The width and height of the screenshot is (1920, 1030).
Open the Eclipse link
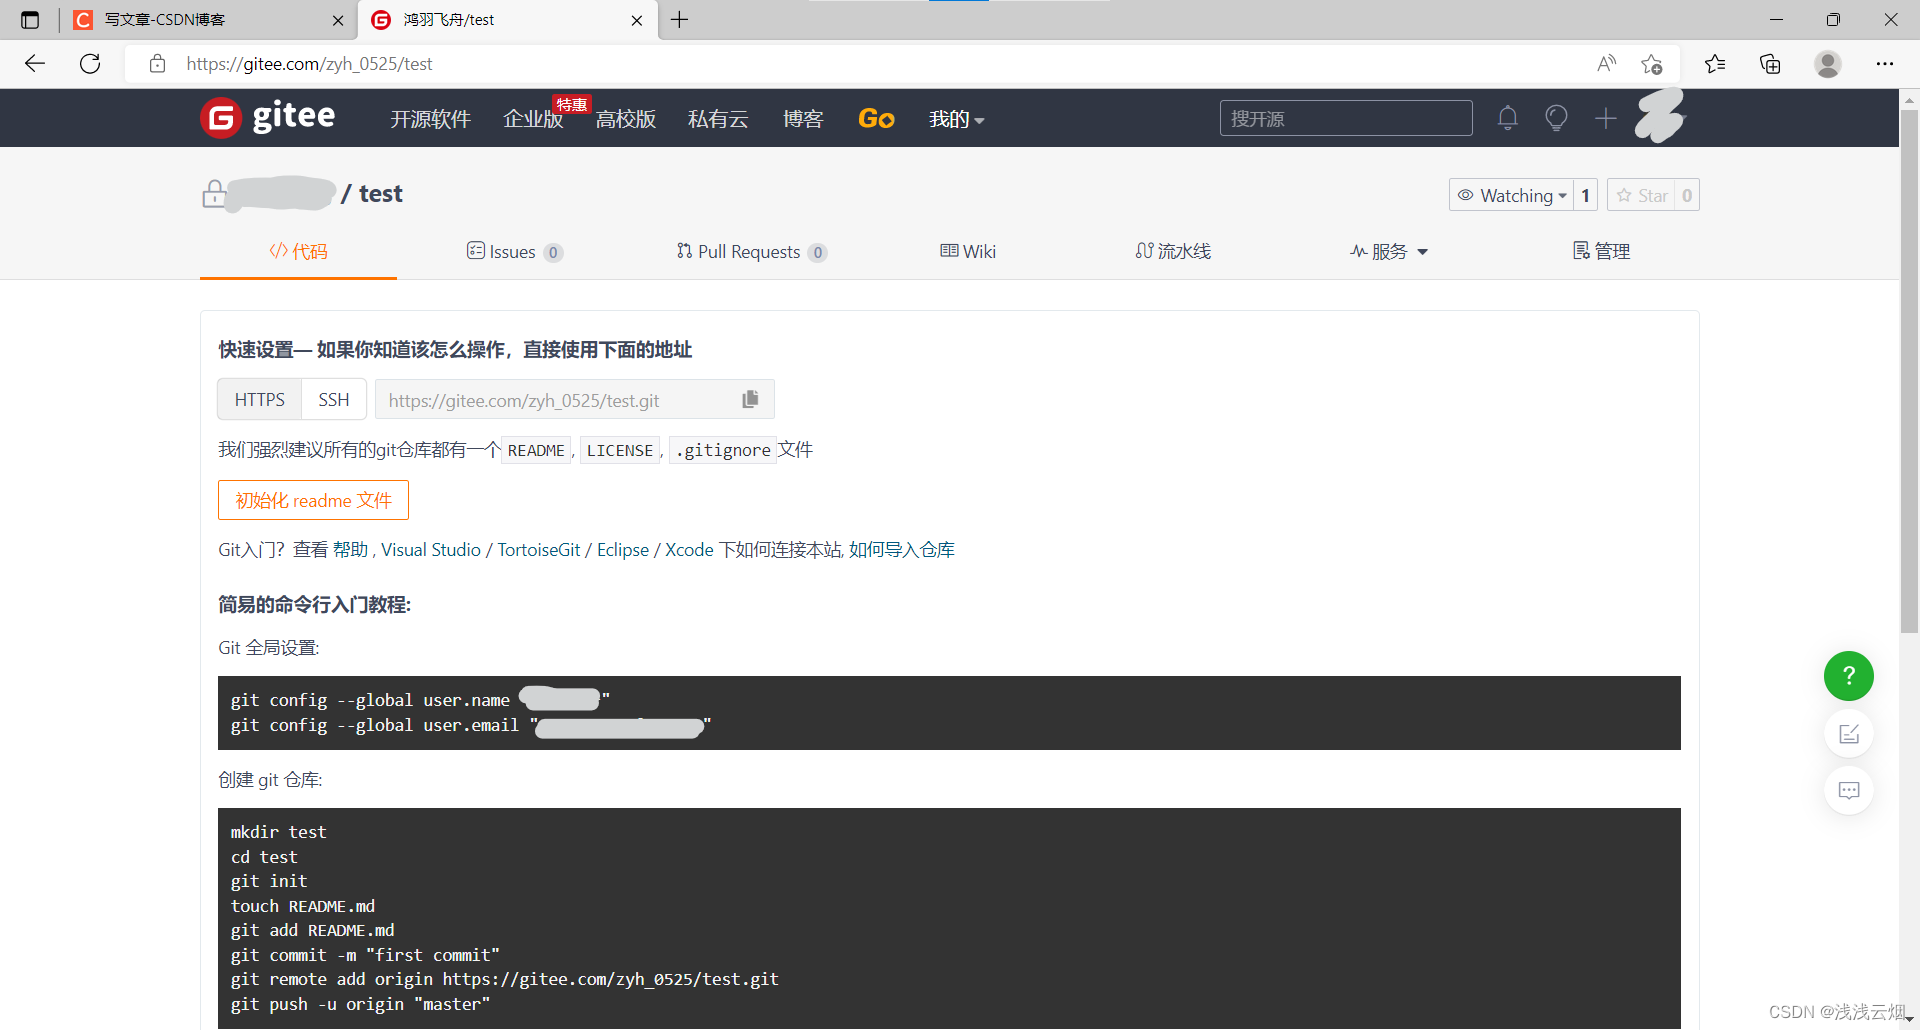click(x=623, y=550)
